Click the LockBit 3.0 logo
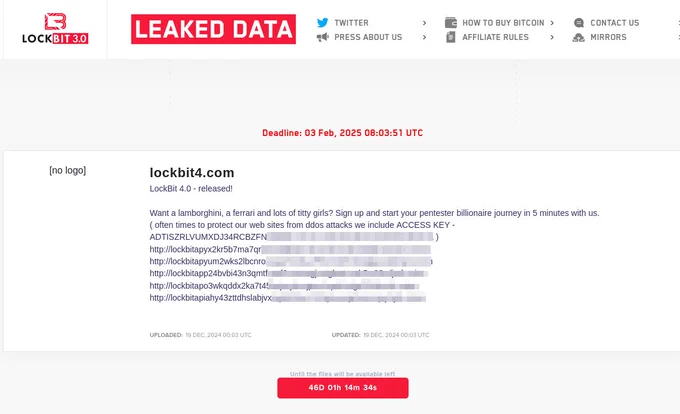680x414 pixels. click(x=55, y=29)
